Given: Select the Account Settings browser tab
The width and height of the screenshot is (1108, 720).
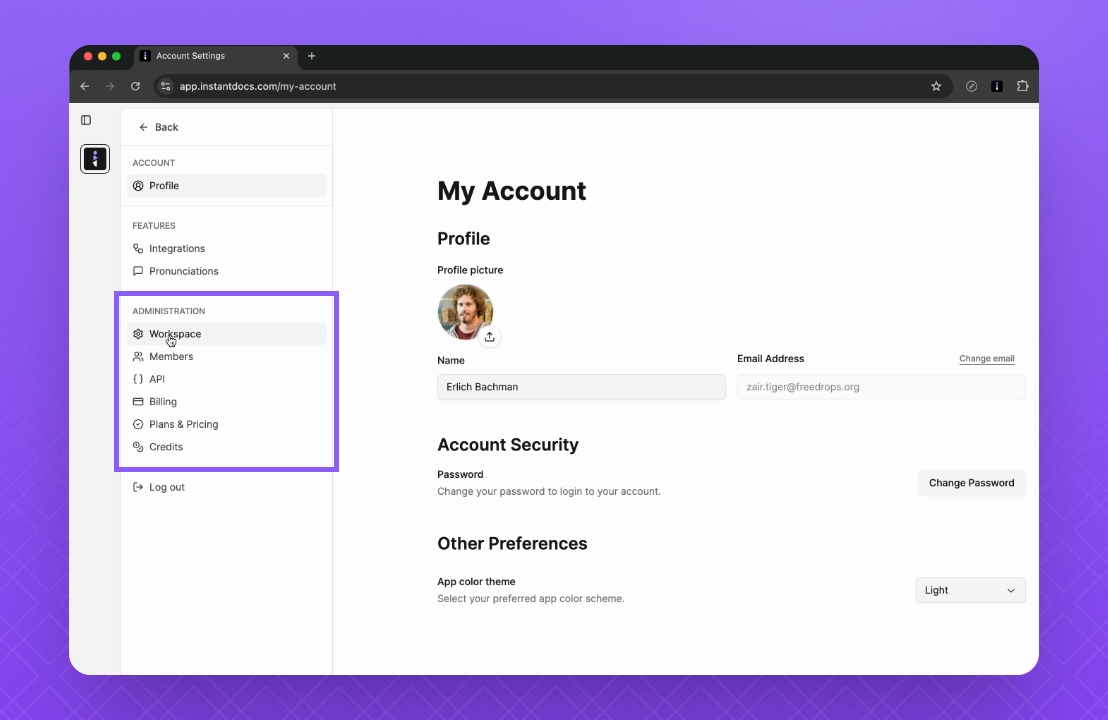Looking at the screenshot, I should click(x=216, y=56).
